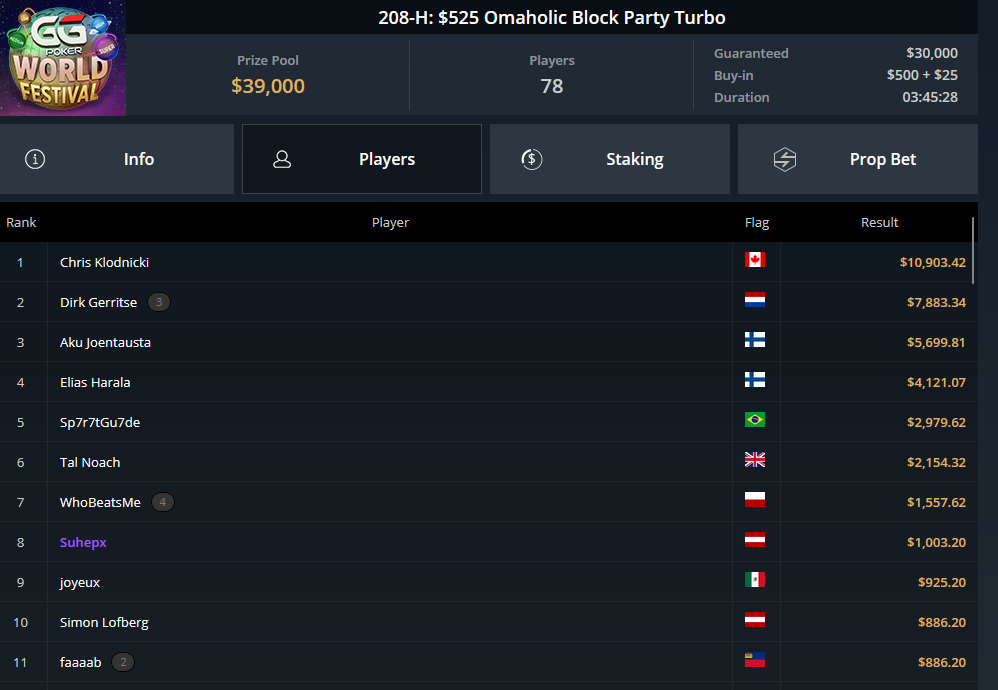
Task: Click the badge 2 next to faaaab
Action: point(123,663)
